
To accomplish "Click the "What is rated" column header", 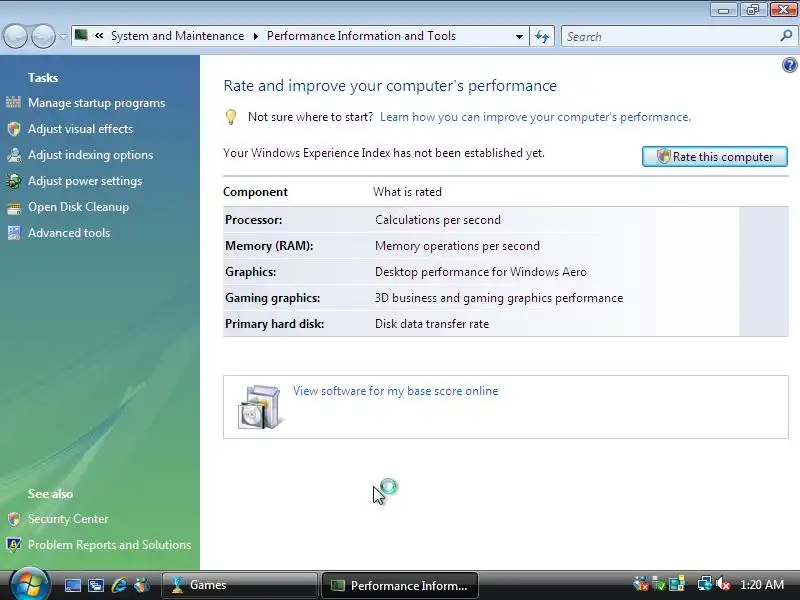I will (407, 192).
